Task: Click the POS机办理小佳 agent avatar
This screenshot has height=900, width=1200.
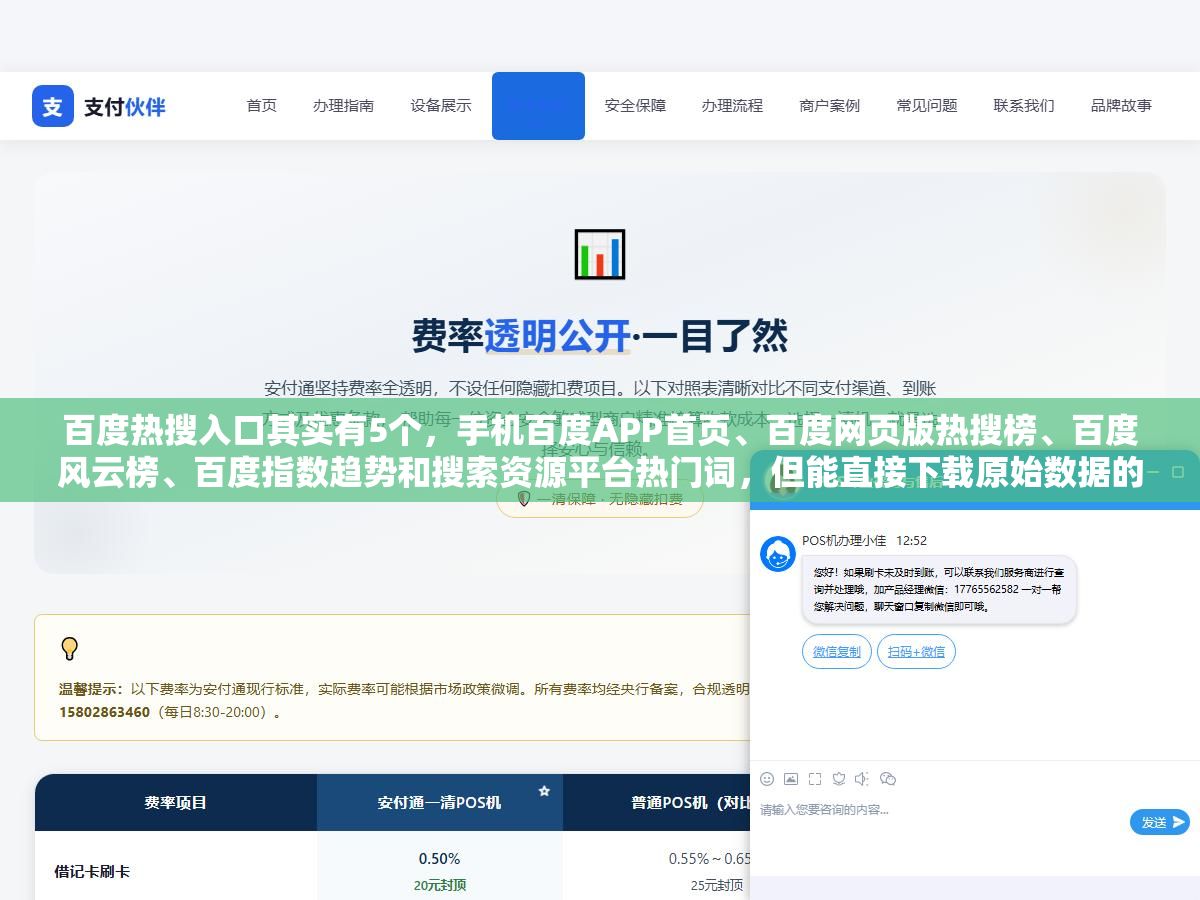Action: pyautogui.click(x=778, y=554)
